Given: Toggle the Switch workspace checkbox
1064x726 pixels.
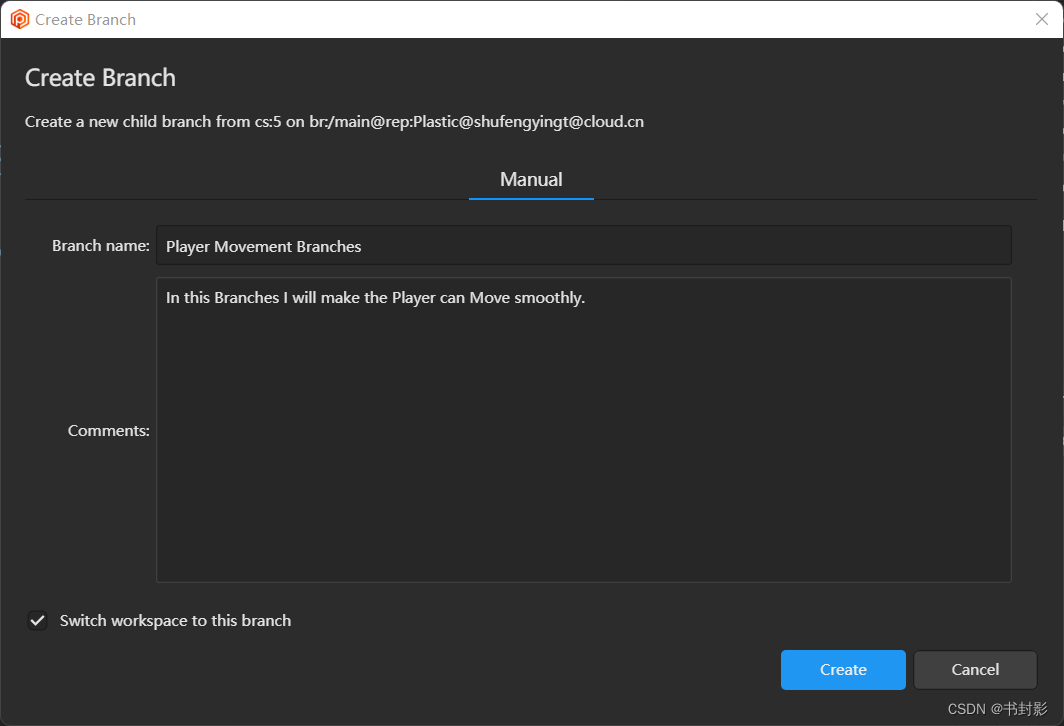Looking at the screenshot, I should tap(37, 621).
